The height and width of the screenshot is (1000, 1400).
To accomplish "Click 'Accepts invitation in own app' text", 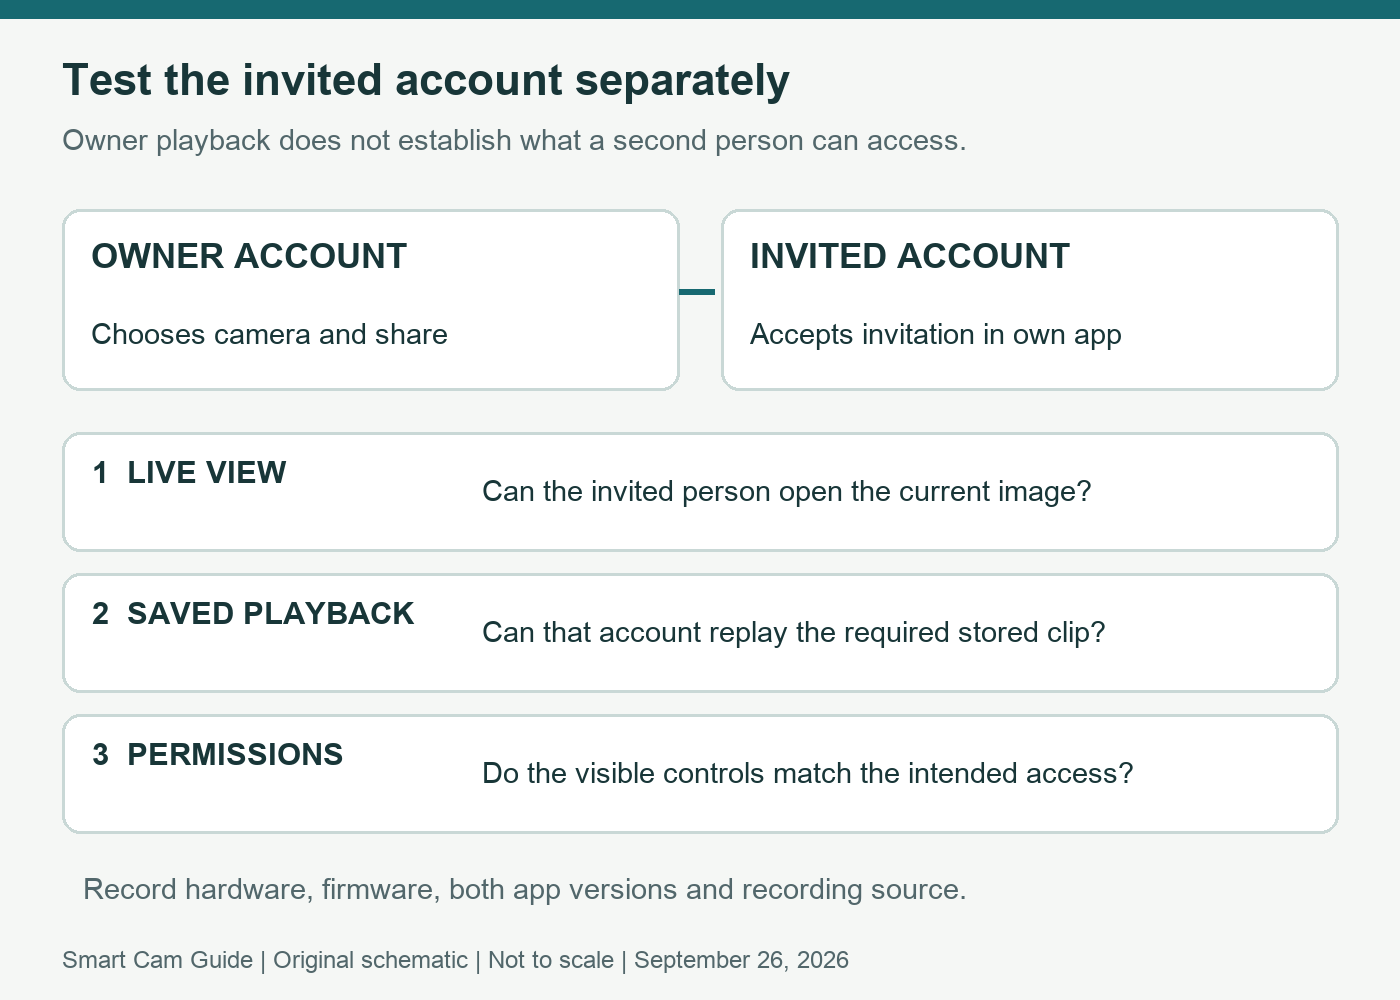I will tap(936, 335).
